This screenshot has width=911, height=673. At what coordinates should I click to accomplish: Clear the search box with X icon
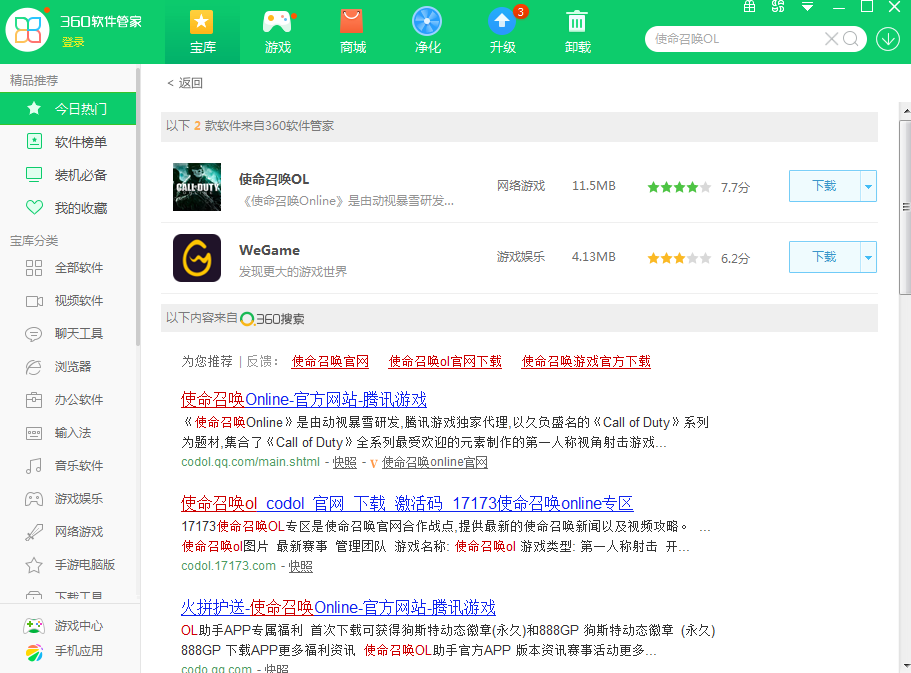pyautogui.click(x=831, y=39)
